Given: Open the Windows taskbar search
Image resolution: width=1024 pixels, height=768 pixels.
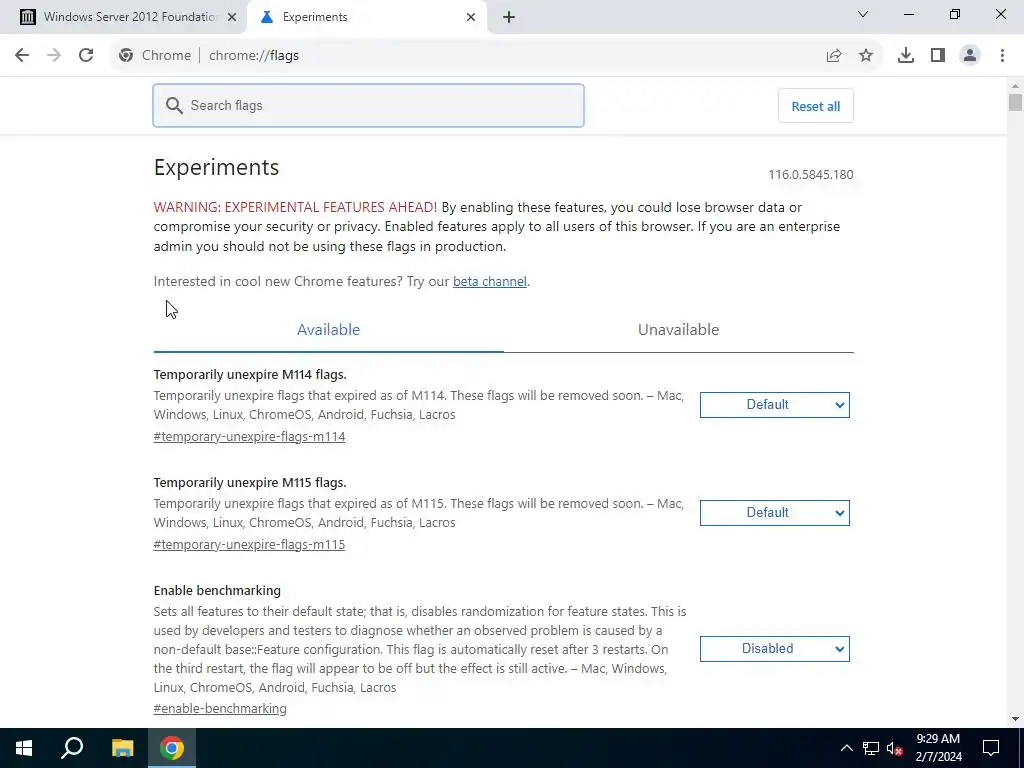Looking at the screenshot, I should [72, 748].
